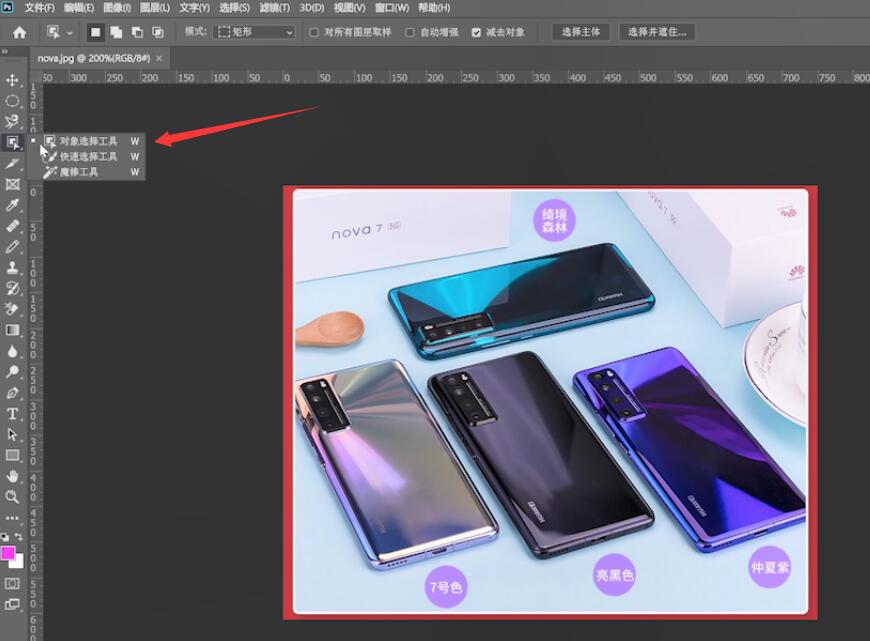Click the 选择并遮住... button
870x641 pixels.
(x=657, y=32)
